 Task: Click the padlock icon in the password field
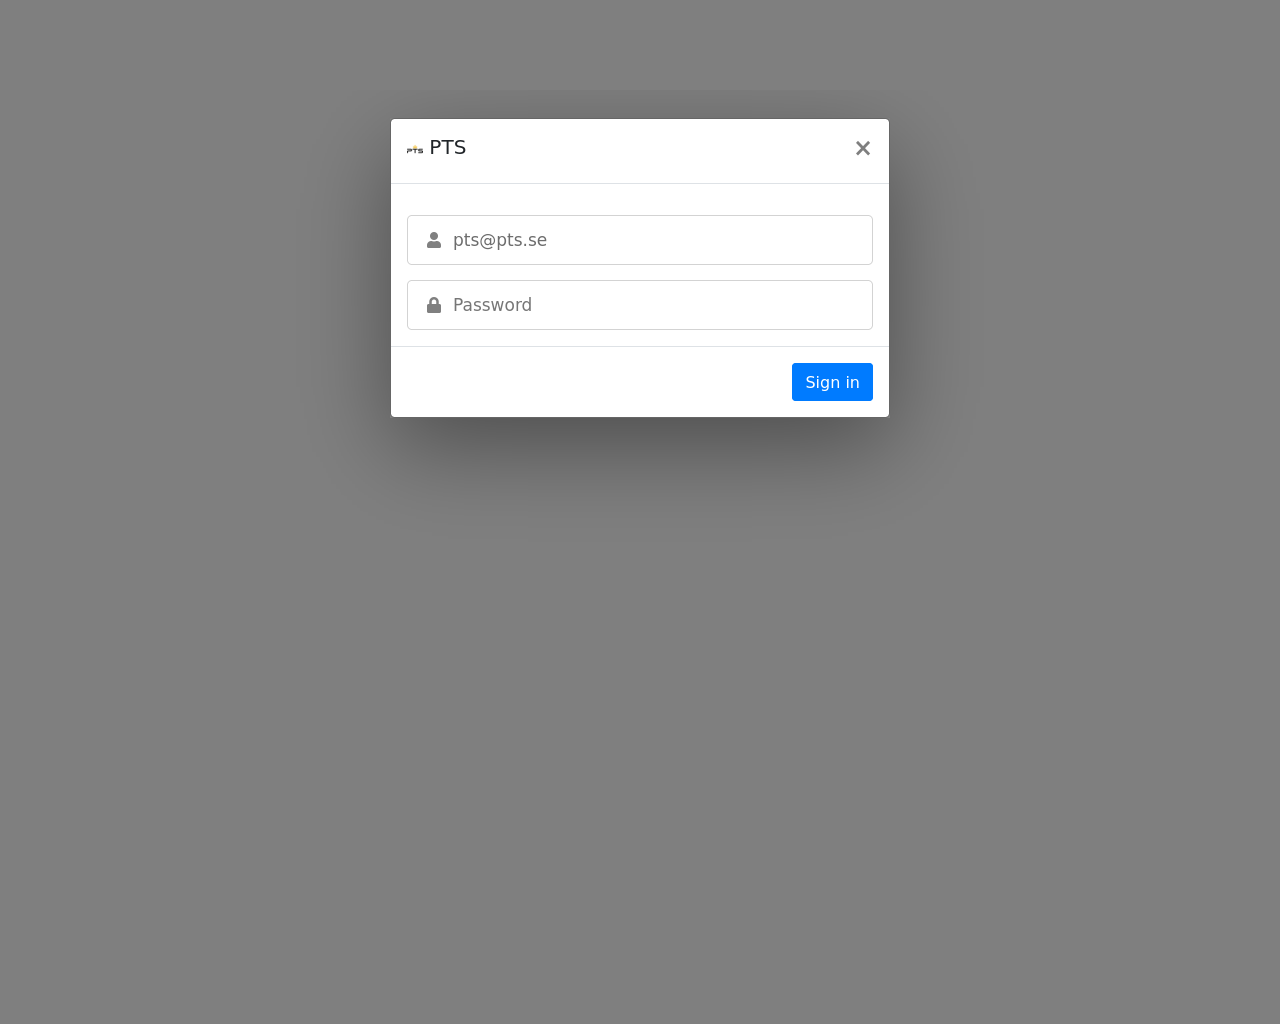point(434,305)
